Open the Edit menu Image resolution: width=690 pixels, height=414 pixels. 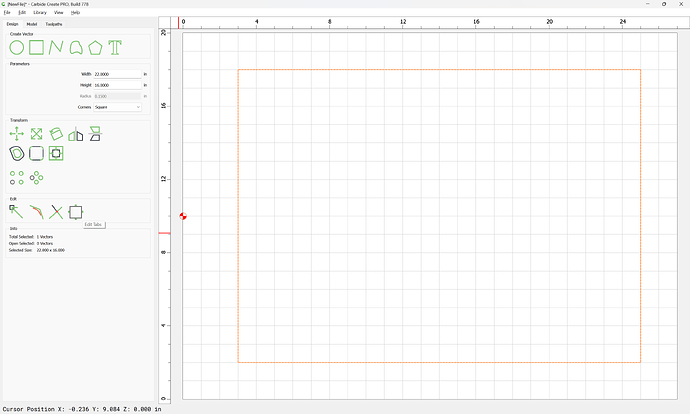pyautogui.click(x=22, y=12)
